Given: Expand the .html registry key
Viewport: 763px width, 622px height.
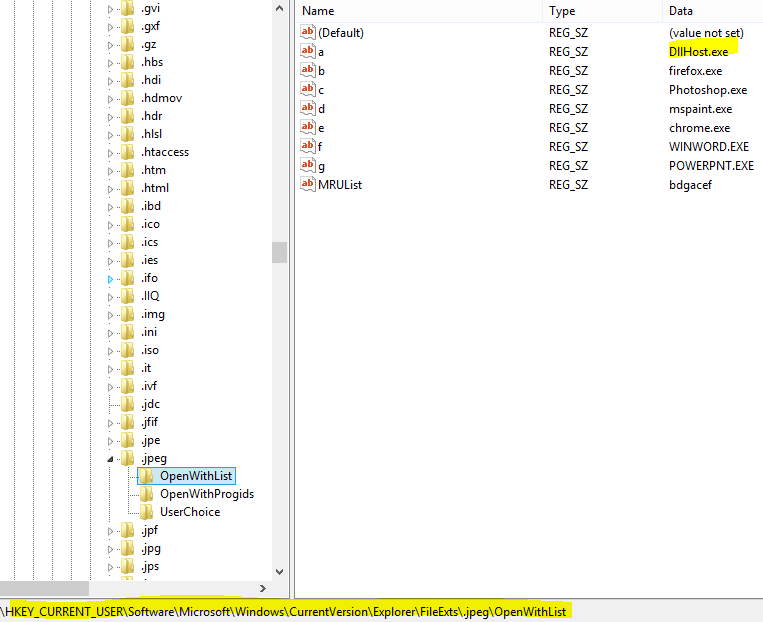Looking at the screenshot, I should [110, 189].
